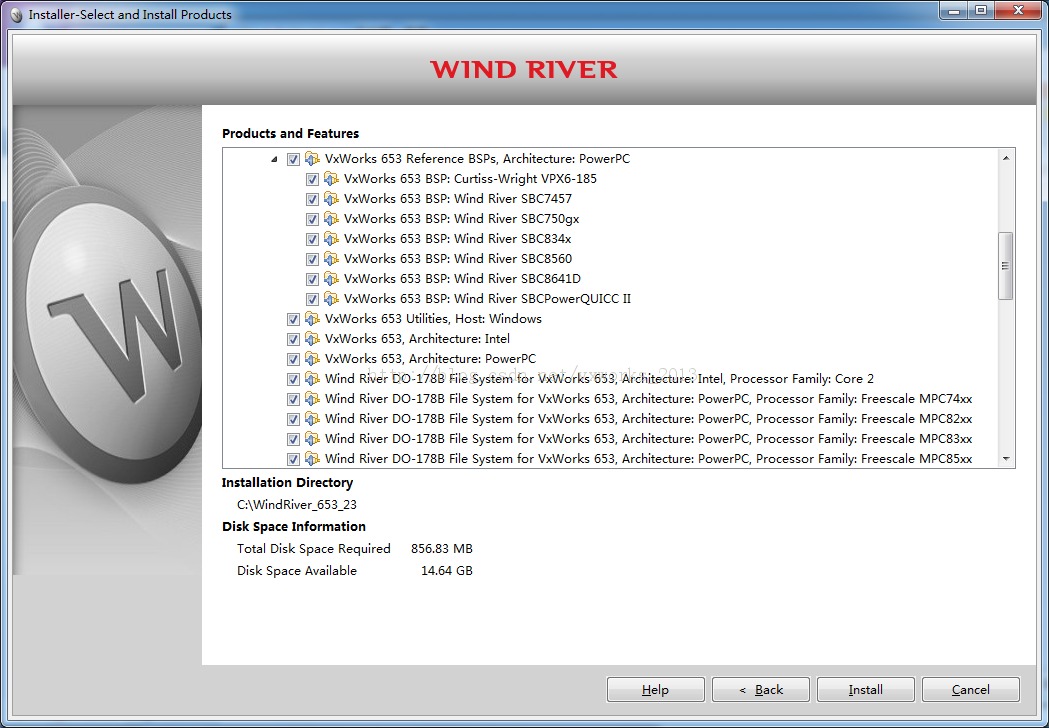Viewport: 1049px width, 728px height.
Task: Click package icon next to SBCPowerQUICC II
Action: tap(330, 299)
